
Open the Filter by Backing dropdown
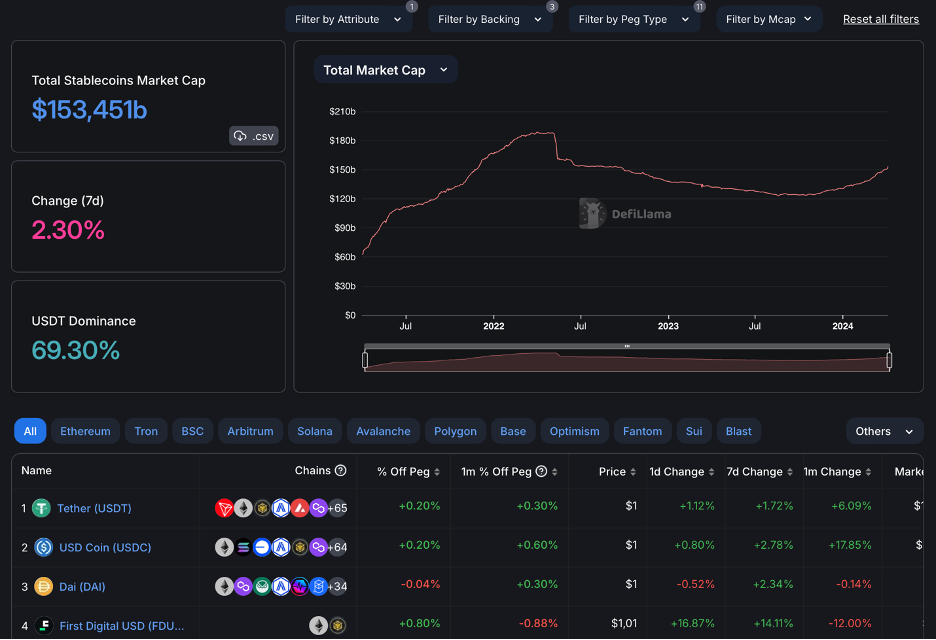click(490, 19)
